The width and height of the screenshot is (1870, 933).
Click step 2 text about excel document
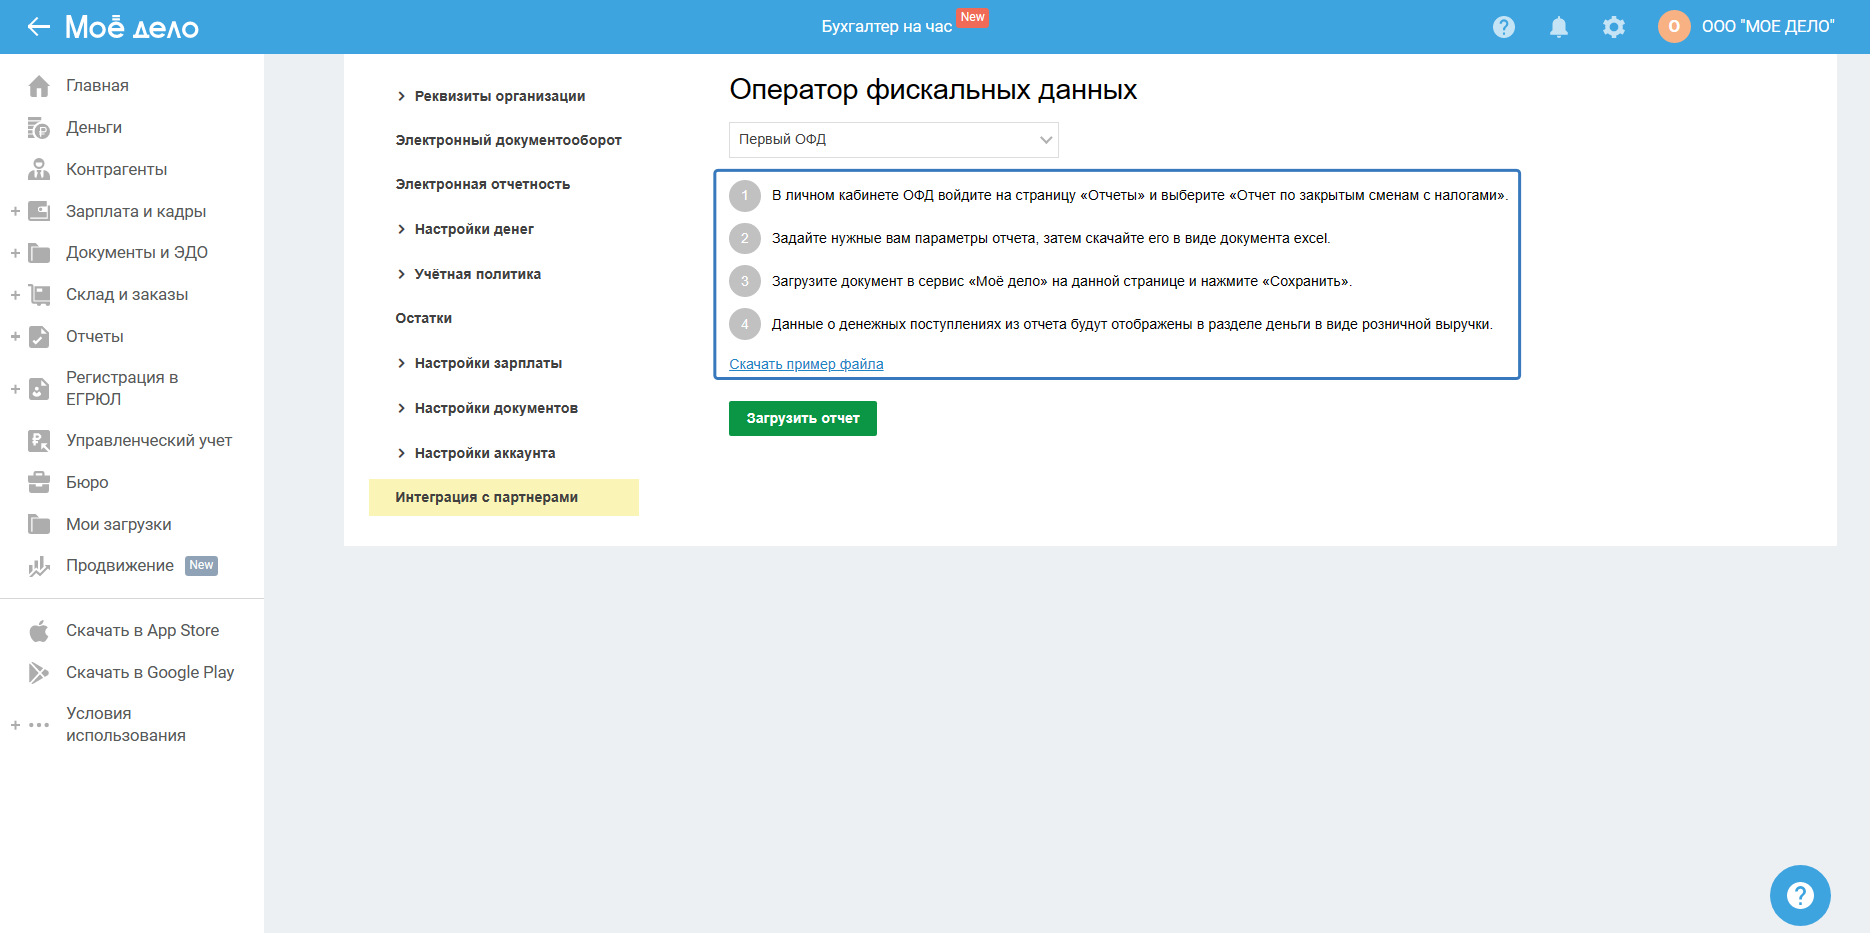[1051, 238]
